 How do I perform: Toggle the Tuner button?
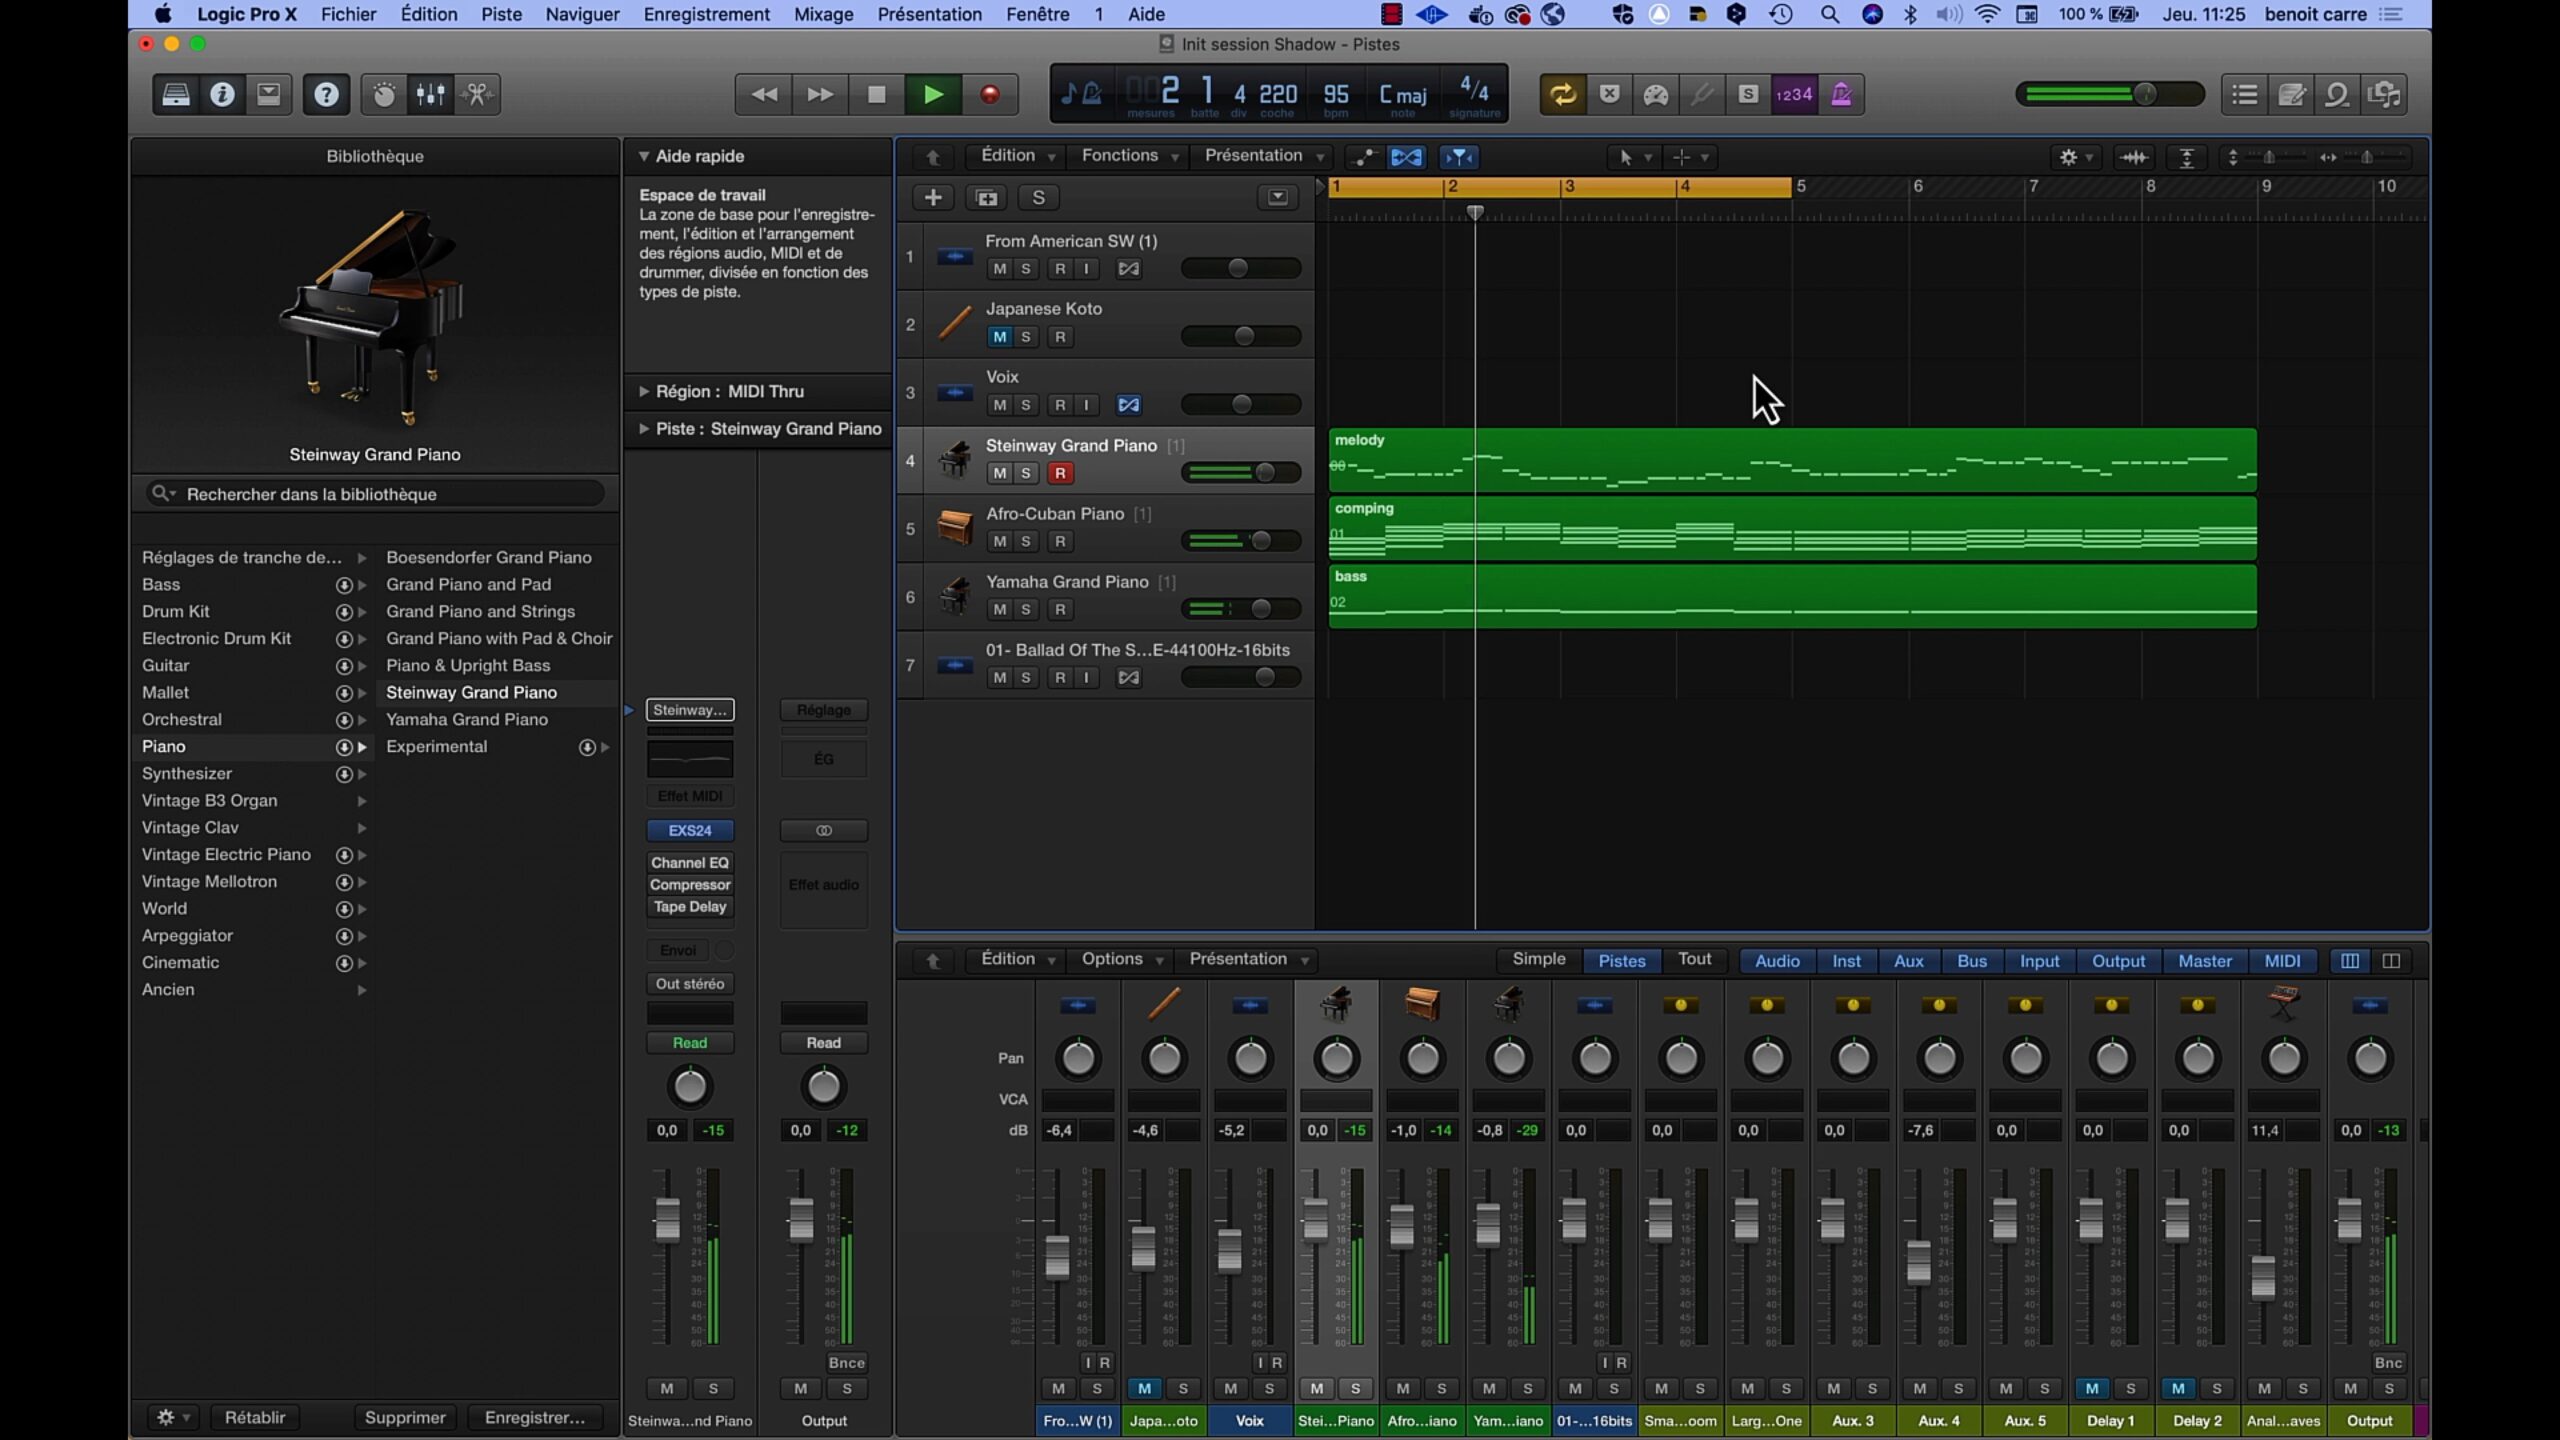point(1702,94)
